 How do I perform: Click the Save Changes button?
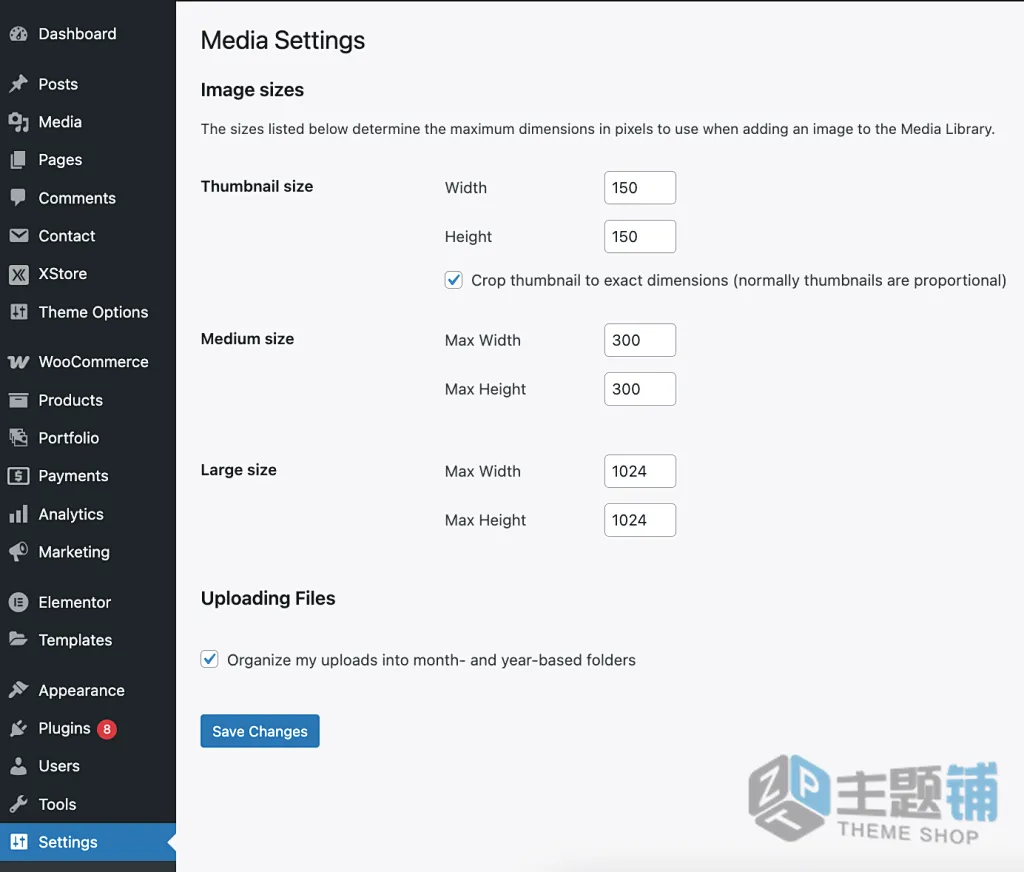(260, 731)
